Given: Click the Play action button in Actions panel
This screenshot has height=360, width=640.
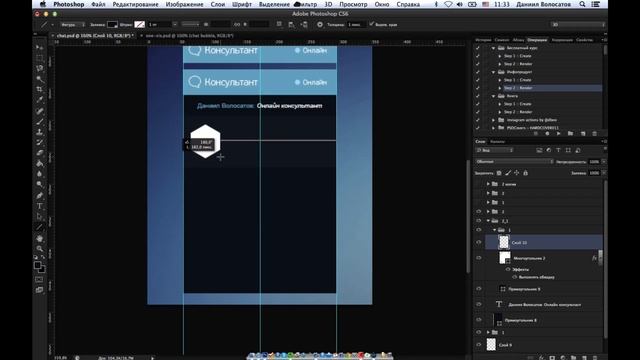Looking at the screenshot, I should pyautogui.click(x=558, y=133).
